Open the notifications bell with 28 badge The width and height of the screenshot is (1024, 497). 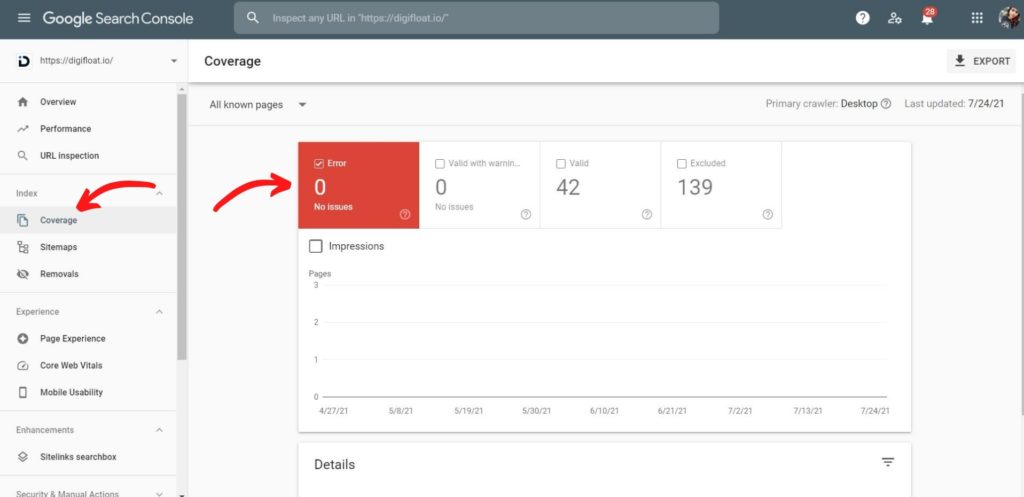(x=927, y=18)
